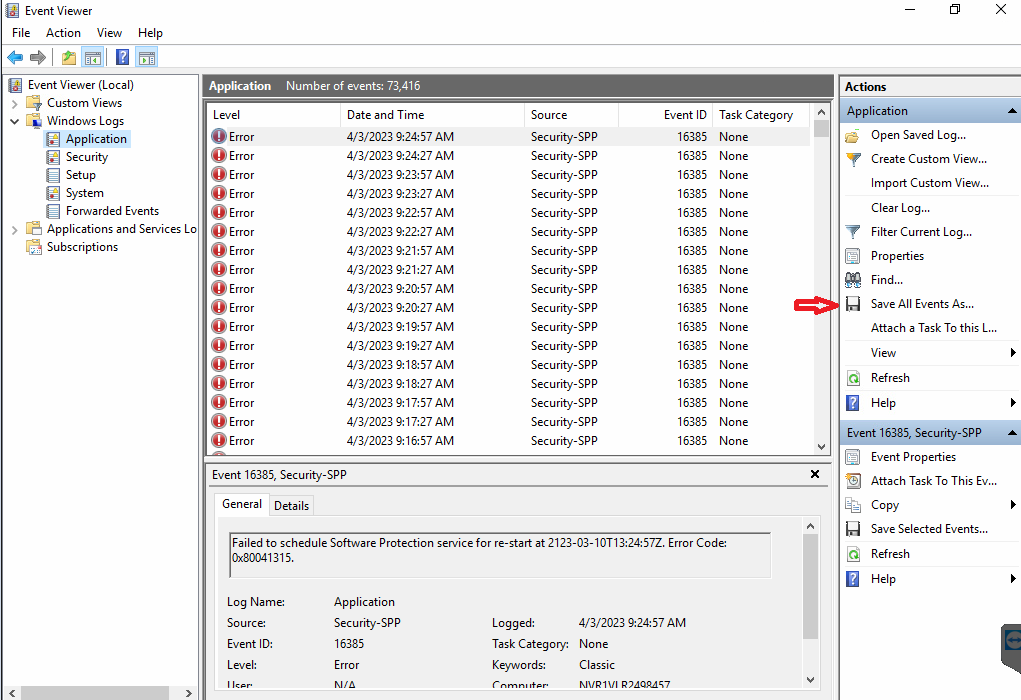This screenshot has width=1021, height=700.
Task: Switch to the Details tab
Action: coord(291,506)
